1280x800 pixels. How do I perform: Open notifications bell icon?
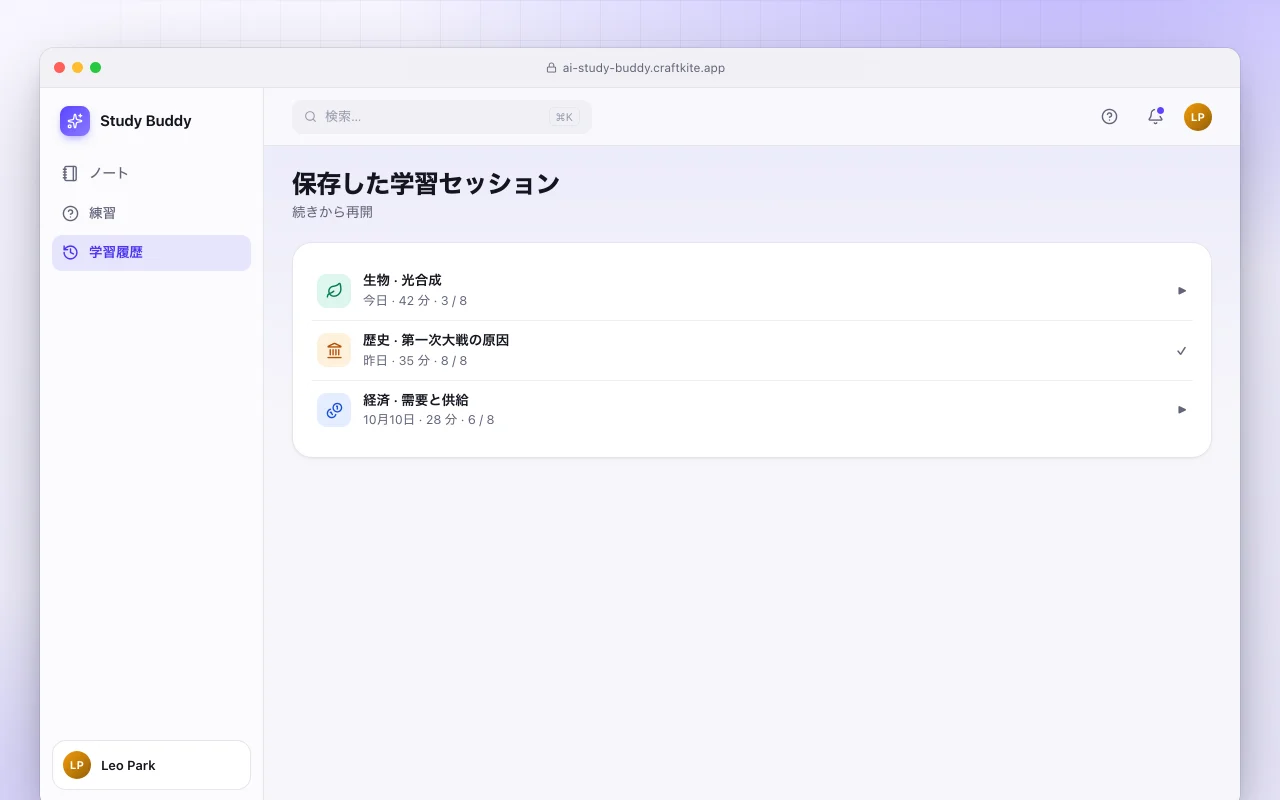(1155, 117)
